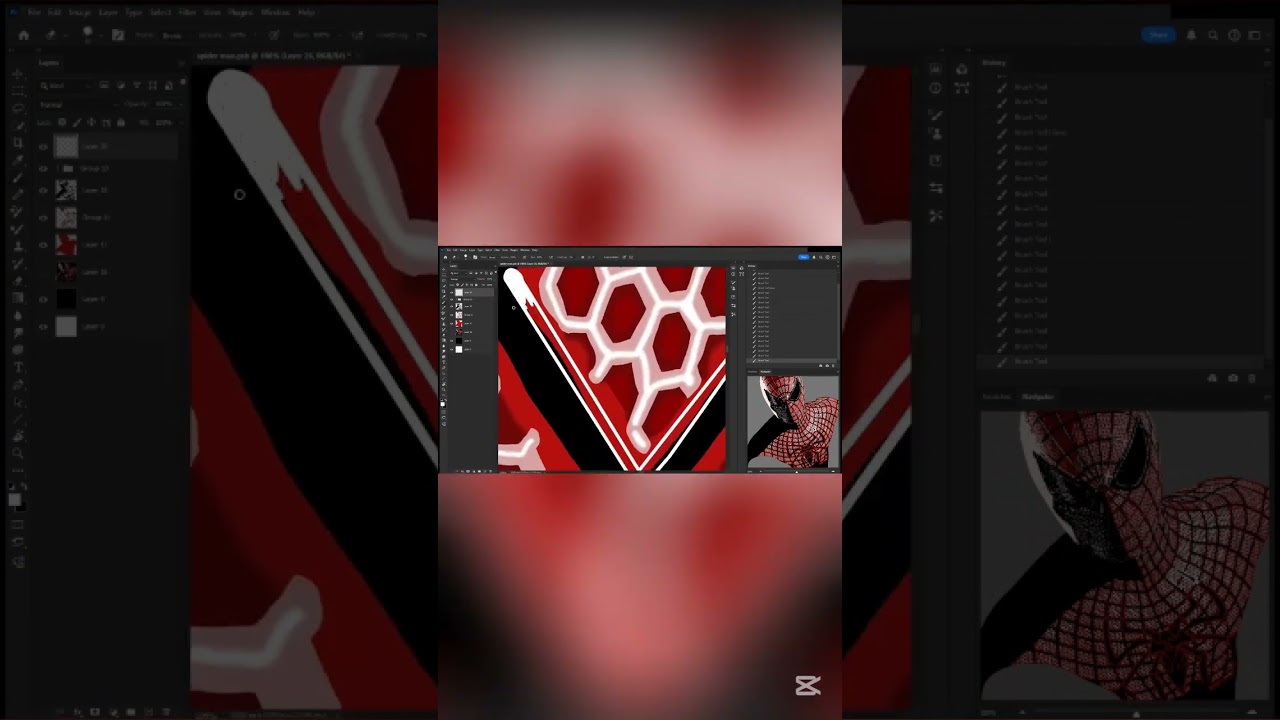Image resolution: width=1280 pixels, height=720 pixels.
Task: Click search magnifier icon in dimmed background
Action: [1213, 35]
